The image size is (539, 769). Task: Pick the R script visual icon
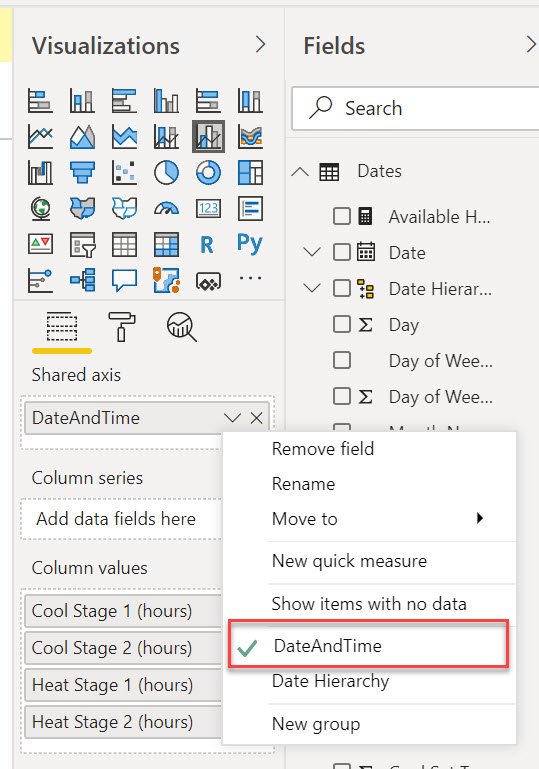(x=207, y=244)
